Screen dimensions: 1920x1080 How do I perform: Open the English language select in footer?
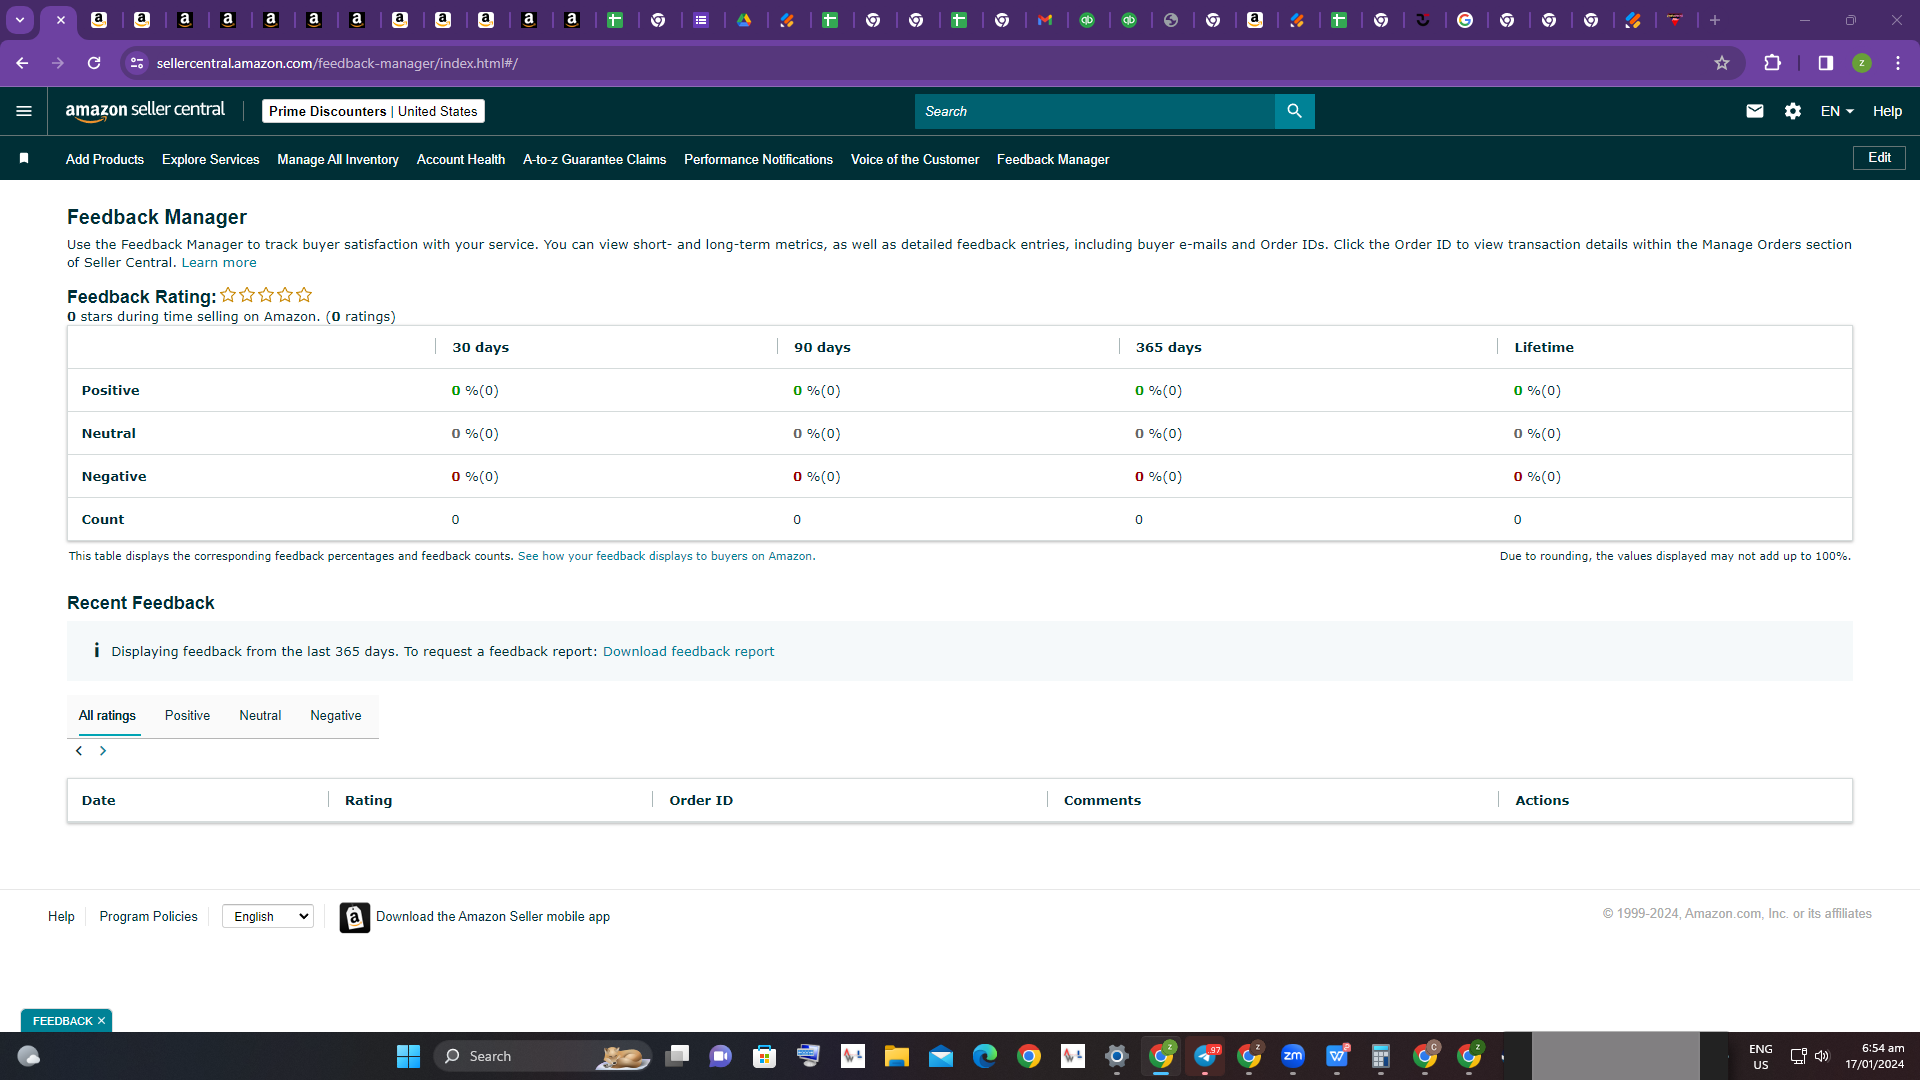[268, 916]
